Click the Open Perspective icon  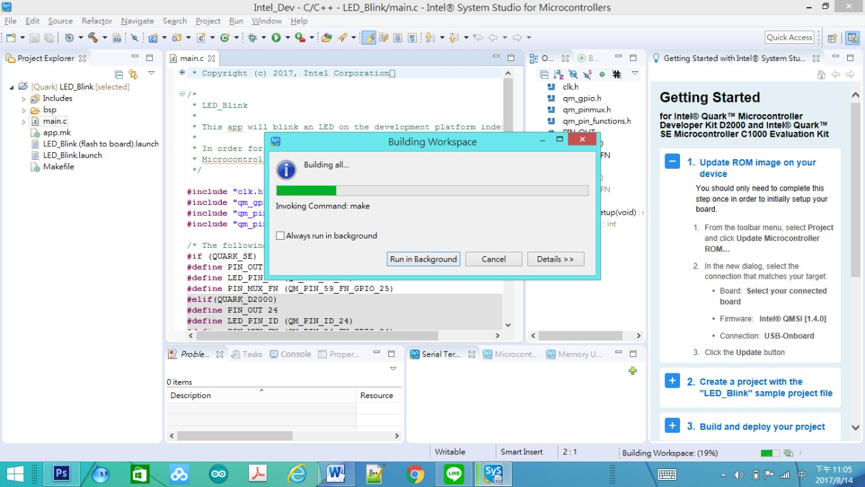(x=832, y=38)
